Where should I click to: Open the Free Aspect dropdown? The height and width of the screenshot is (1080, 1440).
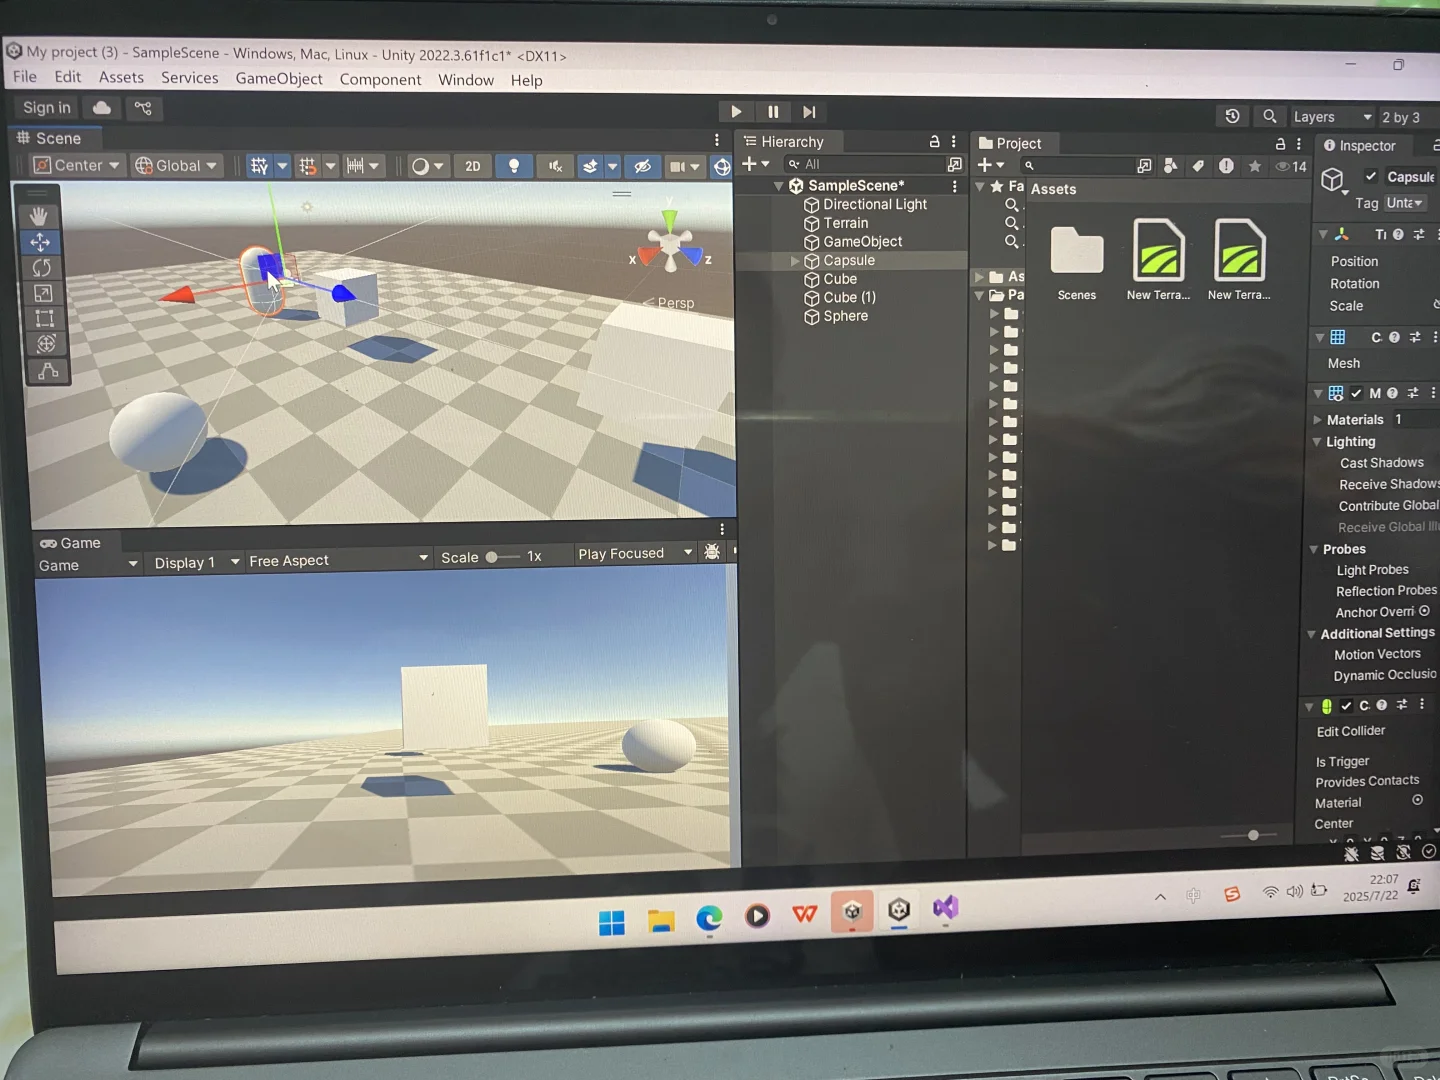[x=338, y=560]
